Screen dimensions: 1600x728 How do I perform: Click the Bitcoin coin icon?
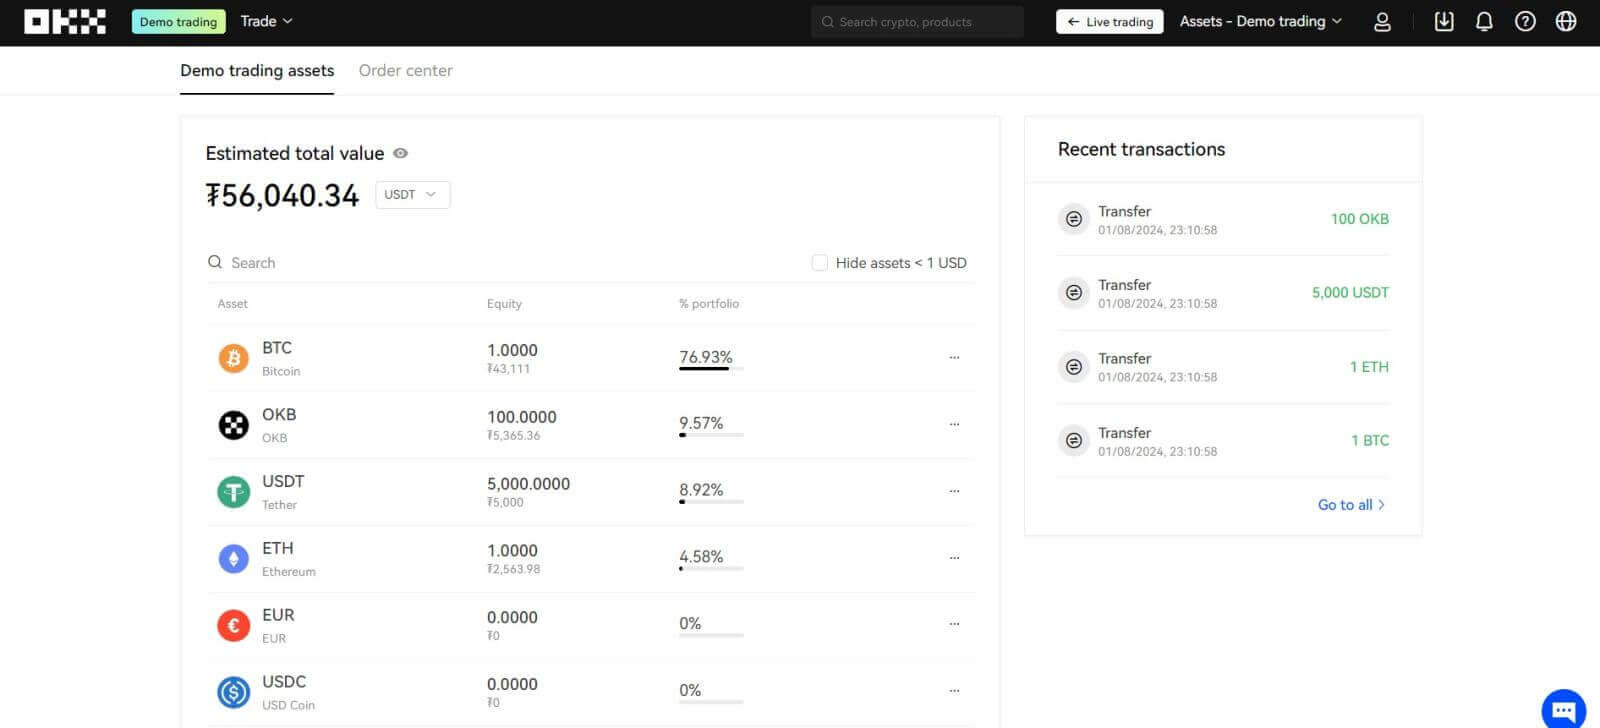pyautogui.click(x=234, y=358)
